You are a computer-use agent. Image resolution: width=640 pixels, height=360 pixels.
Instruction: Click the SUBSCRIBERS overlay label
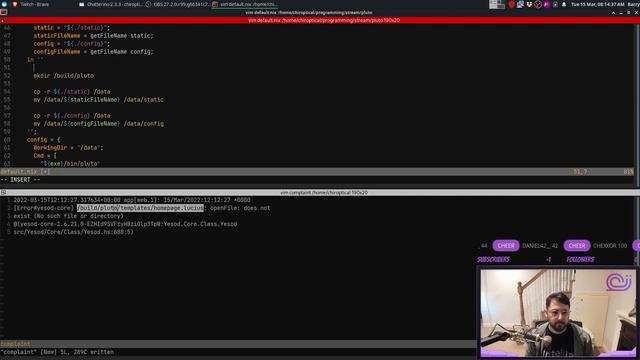click(493, 259)
